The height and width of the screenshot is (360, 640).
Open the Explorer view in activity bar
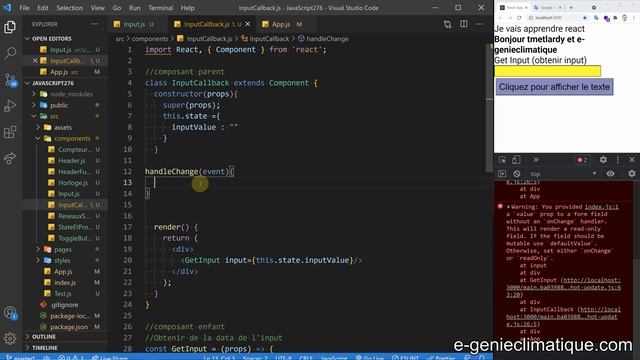pyautogui.click(x=10, y=27)
